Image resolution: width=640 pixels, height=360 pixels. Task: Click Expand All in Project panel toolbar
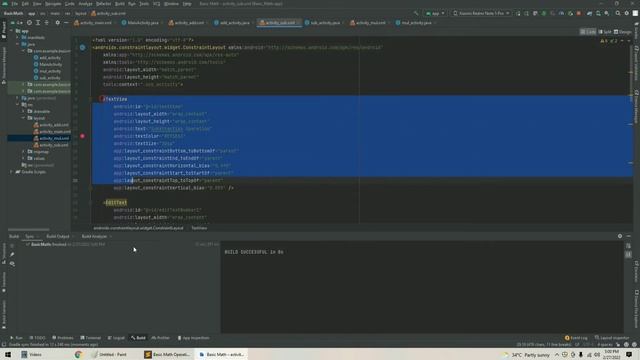click(38, 23)
